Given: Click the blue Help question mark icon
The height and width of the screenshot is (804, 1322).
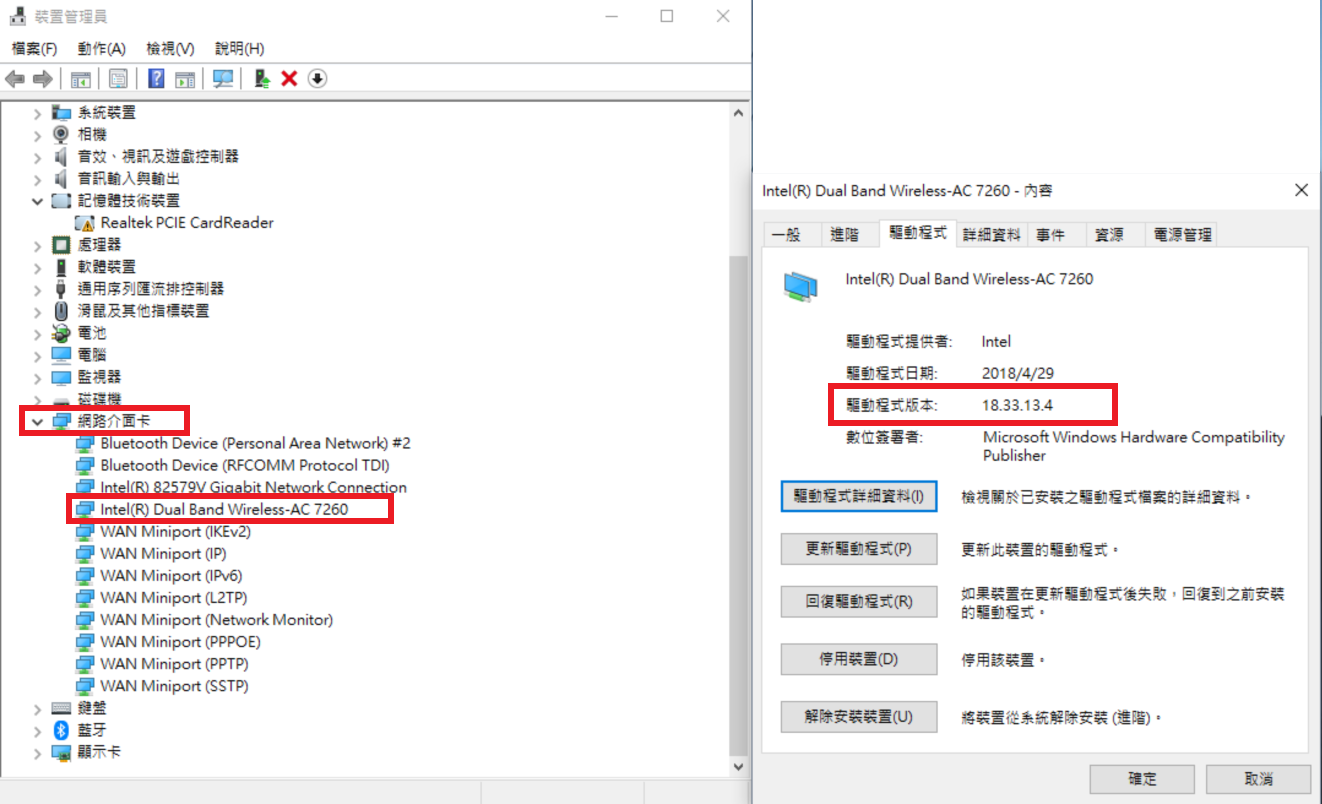Looking at the screenshot, I should [156, 79].
